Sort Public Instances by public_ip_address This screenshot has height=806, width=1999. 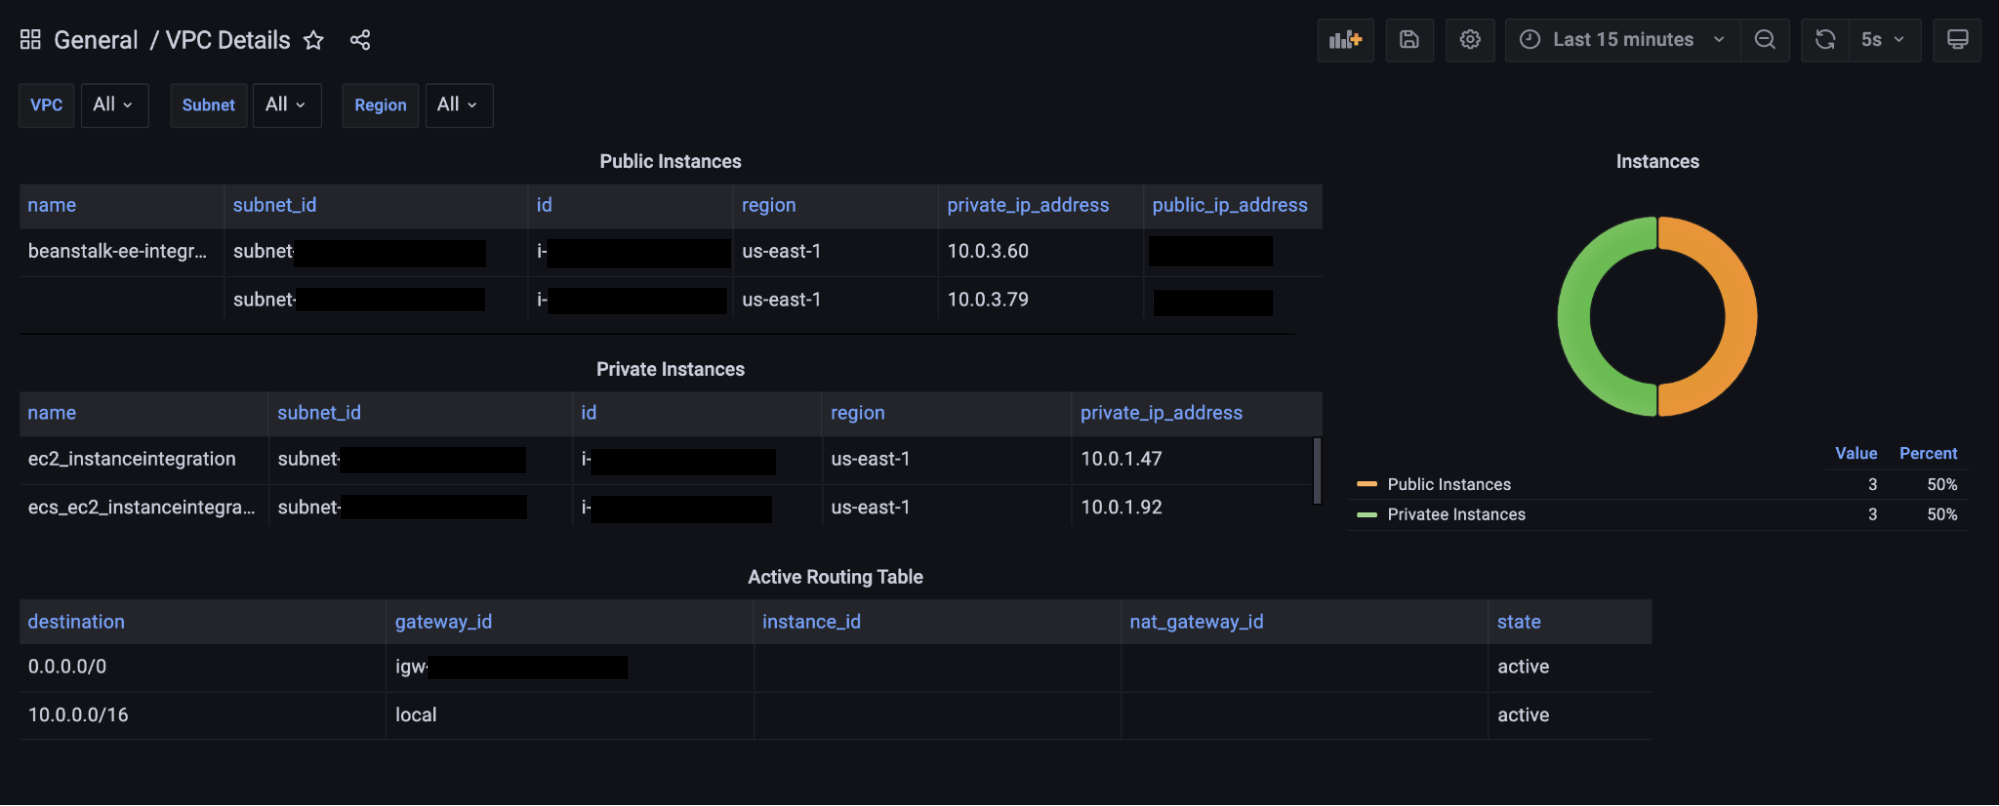[x=1229, y=205]
